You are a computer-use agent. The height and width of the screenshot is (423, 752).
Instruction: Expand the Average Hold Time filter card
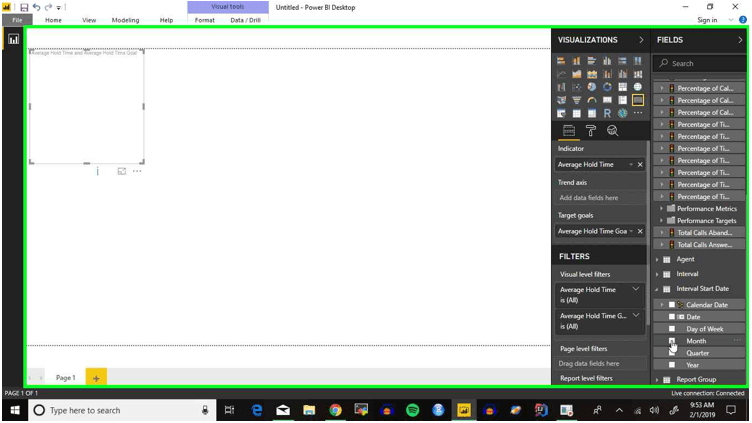point(636,289)
